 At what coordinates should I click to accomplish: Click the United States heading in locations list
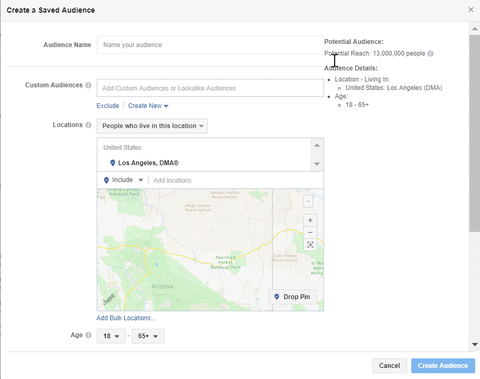122,148
